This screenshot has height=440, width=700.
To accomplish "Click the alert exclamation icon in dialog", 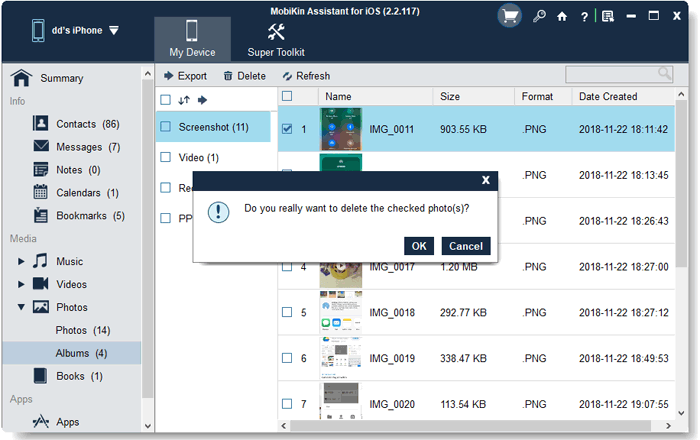I will (x=218, y=212).
